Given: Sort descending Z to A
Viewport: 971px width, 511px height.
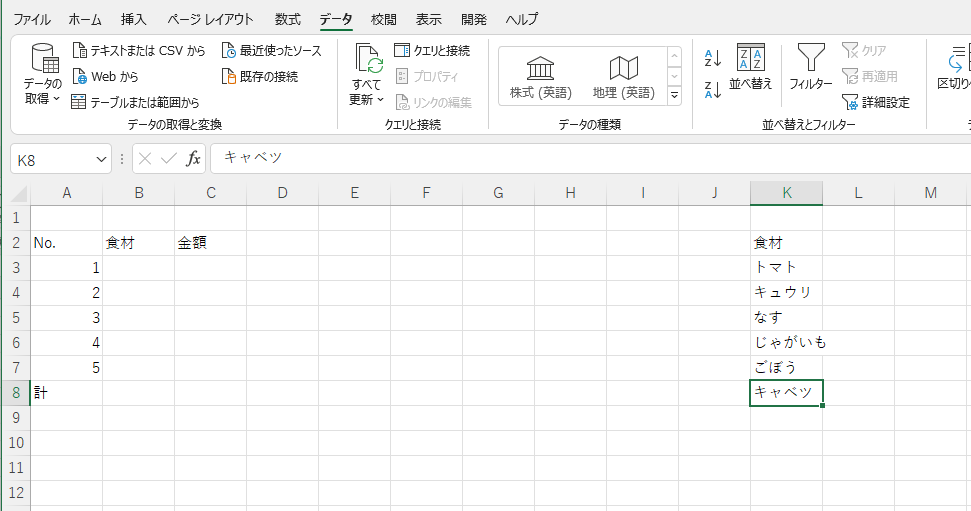Looking at the screenshot, I should point(713,90).
